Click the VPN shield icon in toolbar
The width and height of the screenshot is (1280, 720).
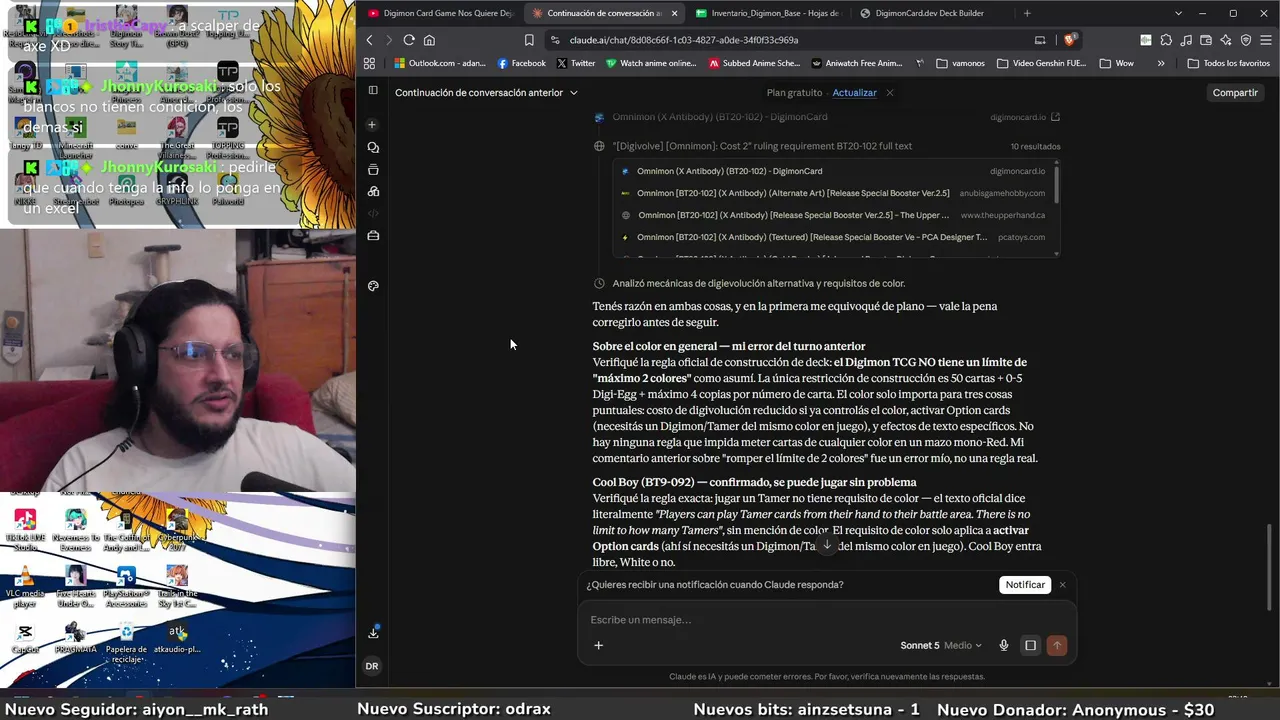tap(1246, 40)
